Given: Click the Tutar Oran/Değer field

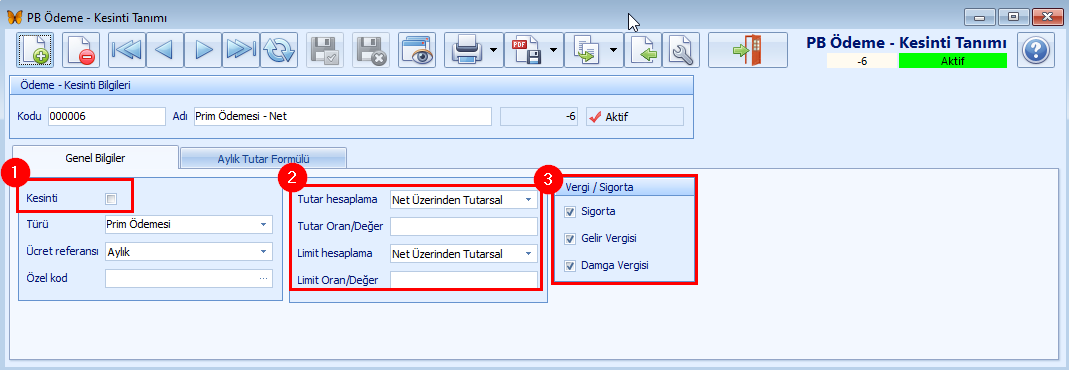Looking at the screenshot, I should pos(464,227).
